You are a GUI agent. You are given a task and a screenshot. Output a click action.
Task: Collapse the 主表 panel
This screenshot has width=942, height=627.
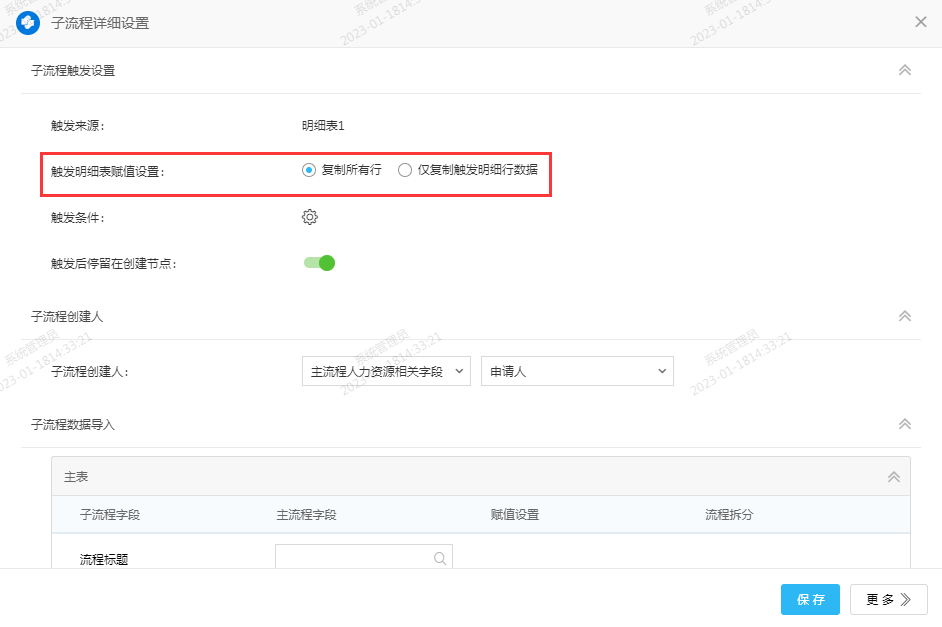coord(894,477)
